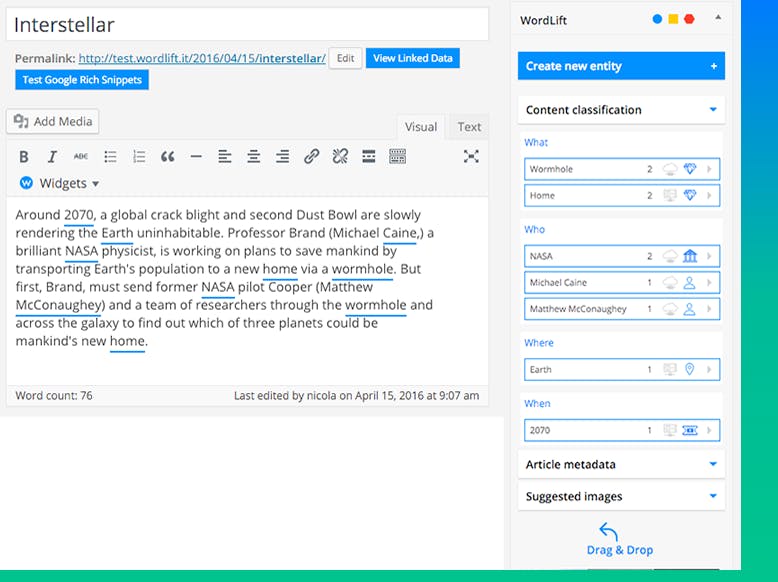Align text left

tap(225, 157)
